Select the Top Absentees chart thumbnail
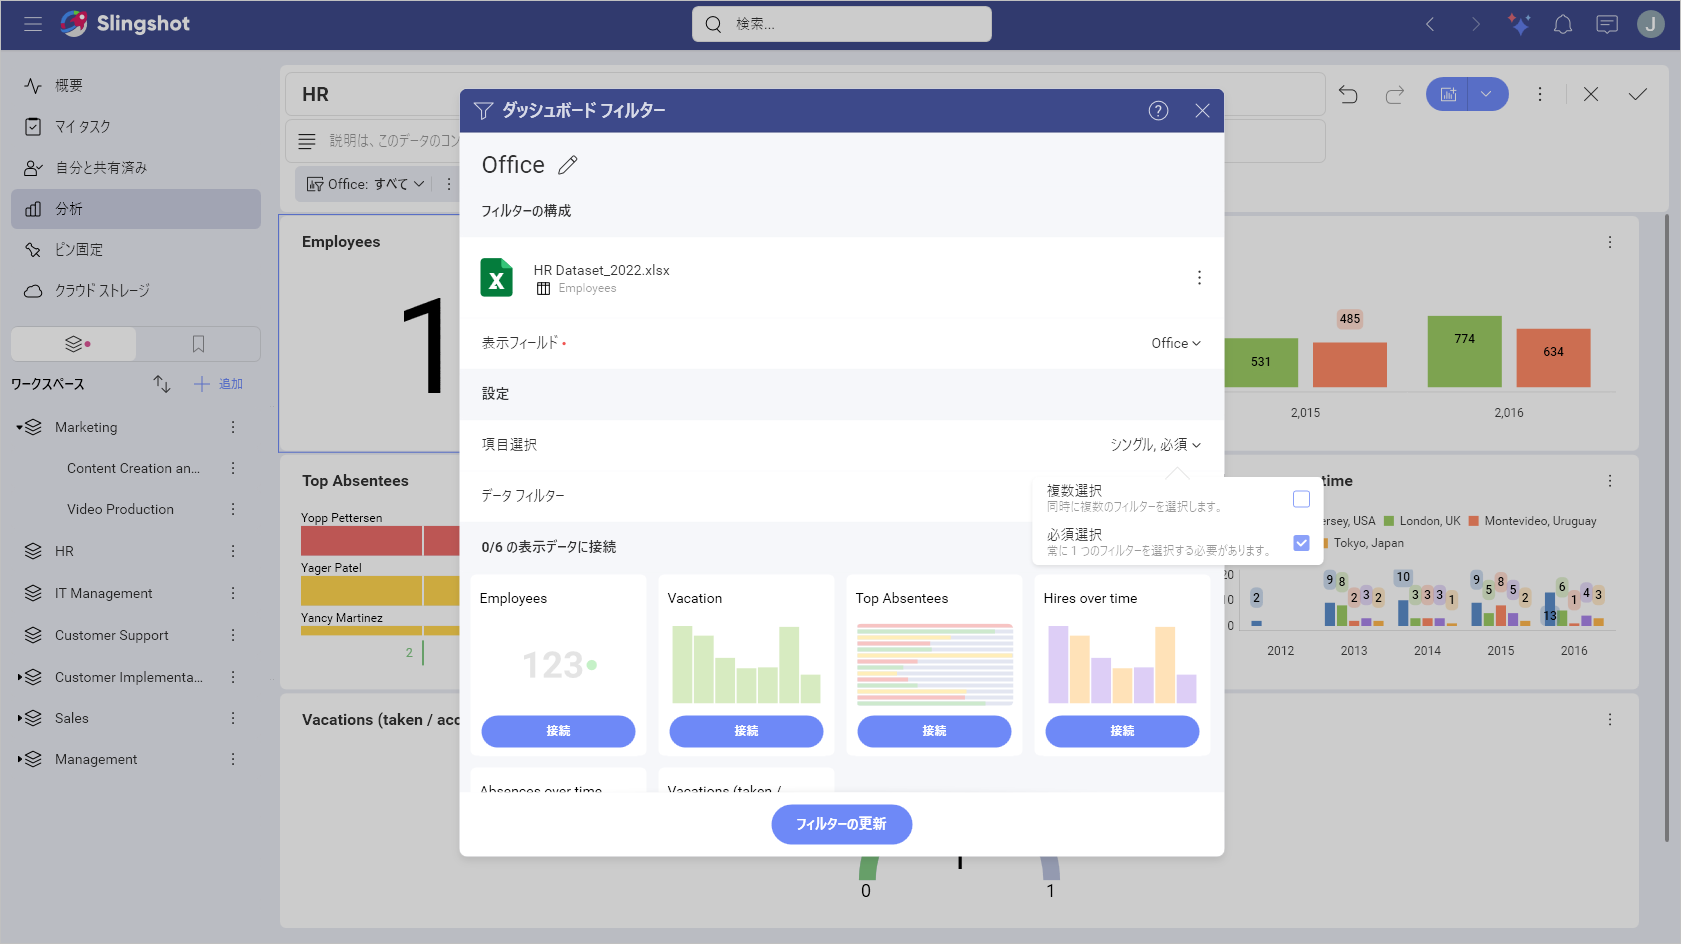 coord(934,664)
